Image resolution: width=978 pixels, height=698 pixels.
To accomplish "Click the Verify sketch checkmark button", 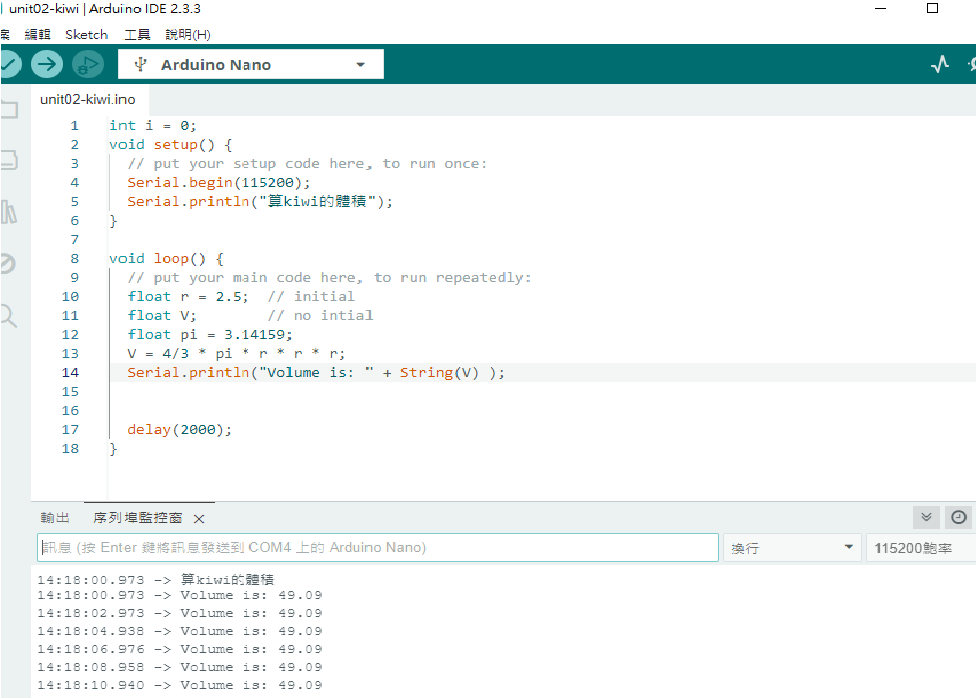I will point(7,65).
